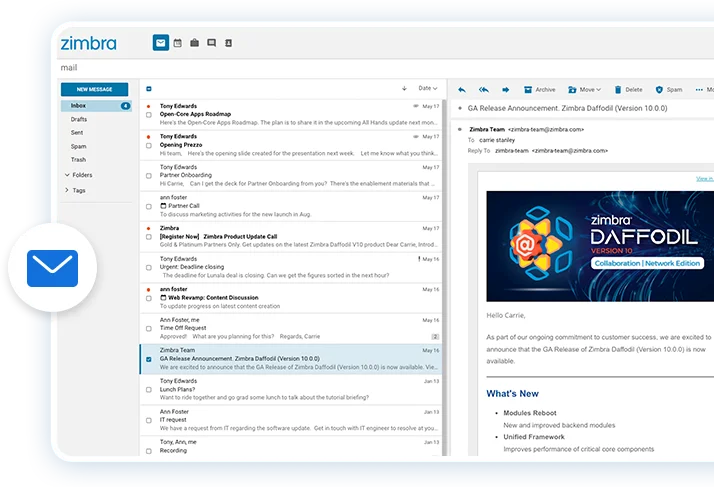Click the urgent priority flag on May 16
The width and height of the screenshot is (714, 487).
419,259
